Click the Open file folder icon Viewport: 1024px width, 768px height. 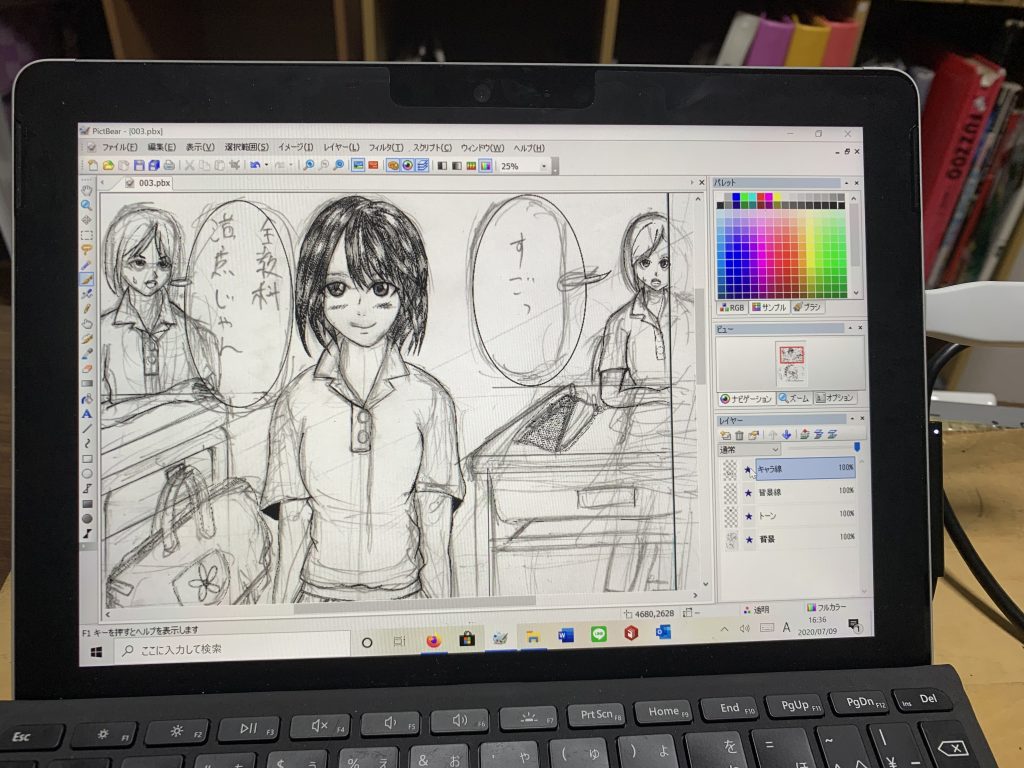pos(108,166)
